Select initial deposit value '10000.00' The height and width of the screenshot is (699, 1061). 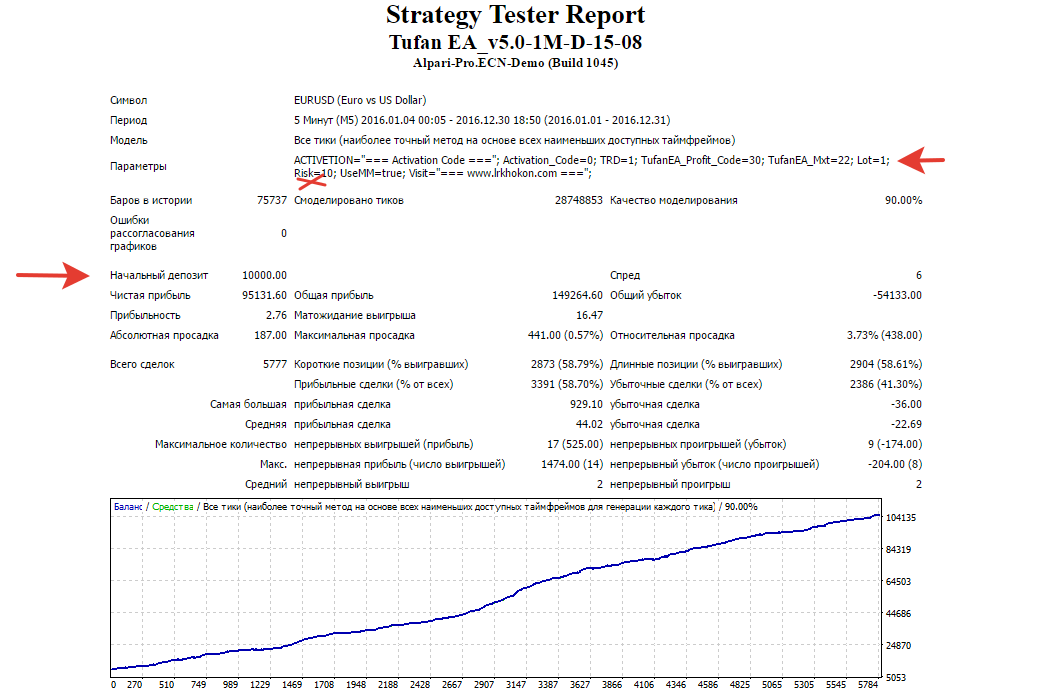265,275
